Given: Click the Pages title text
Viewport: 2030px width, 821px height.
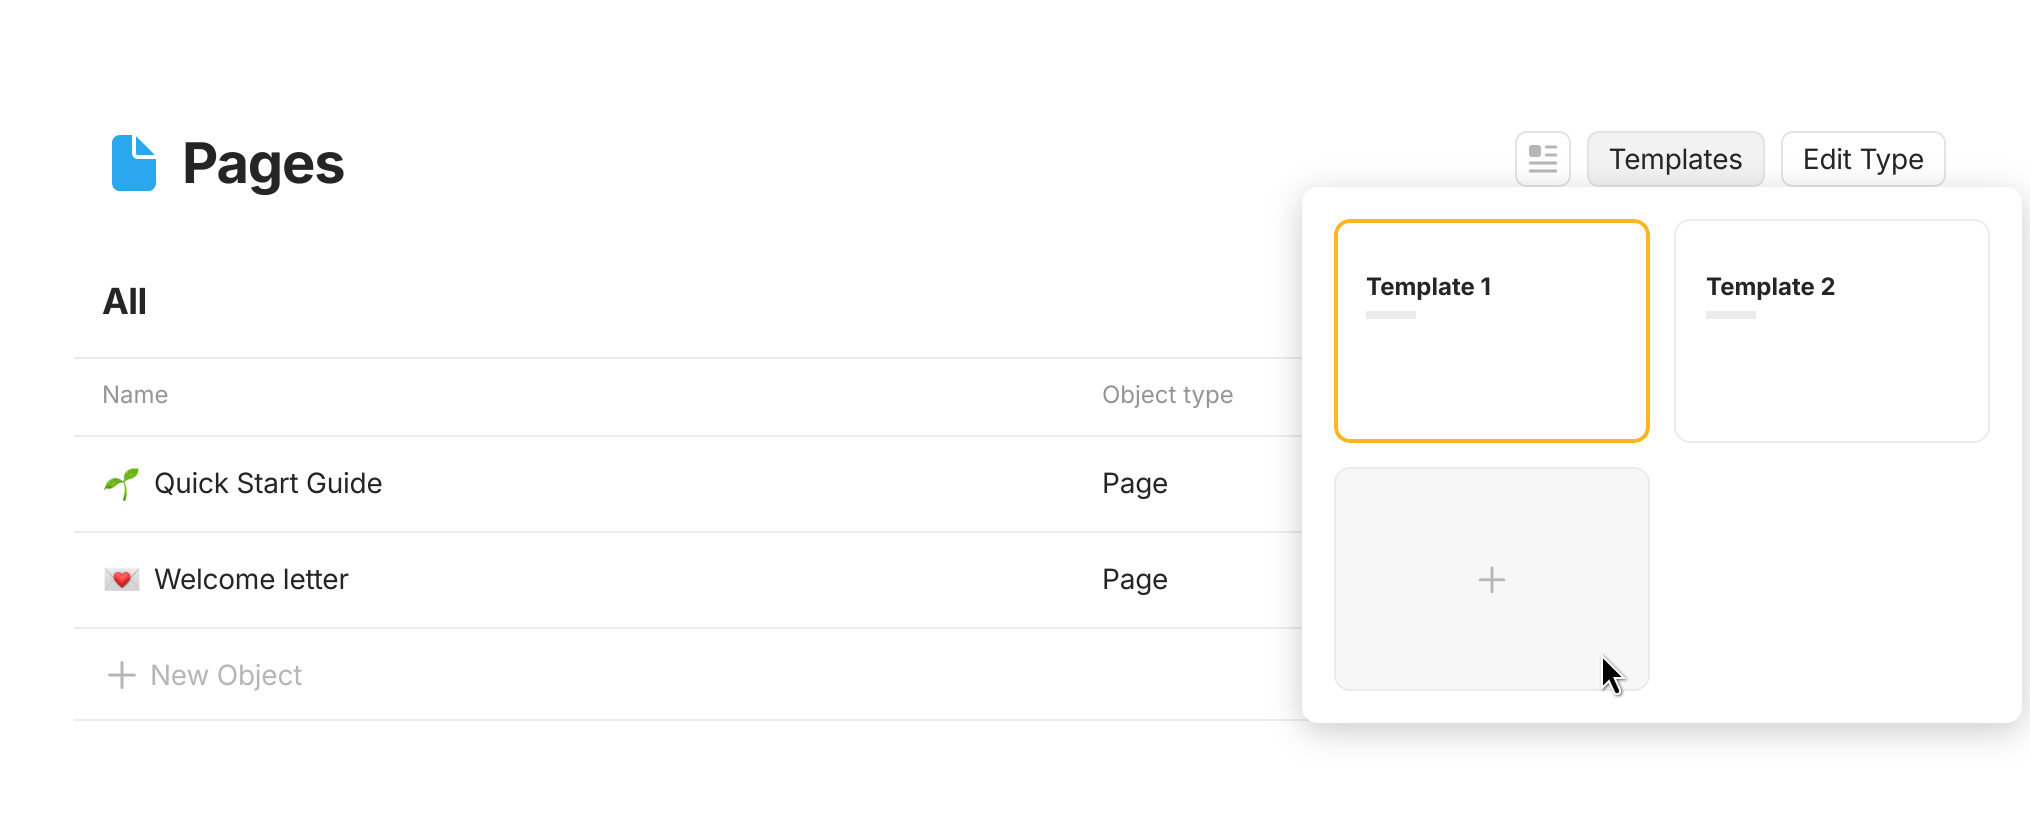Looking at the screenshot, I should (263, 164).
